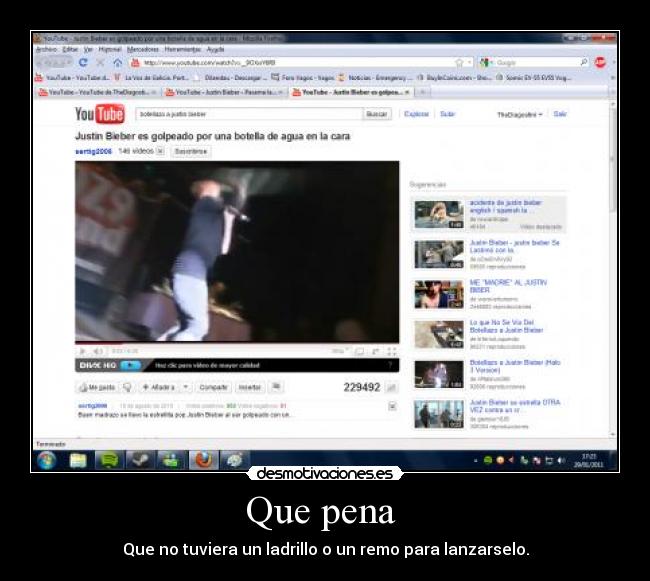The image size is (650, 581).
Task: Open the Historial menu
Action: coord(110,49)
